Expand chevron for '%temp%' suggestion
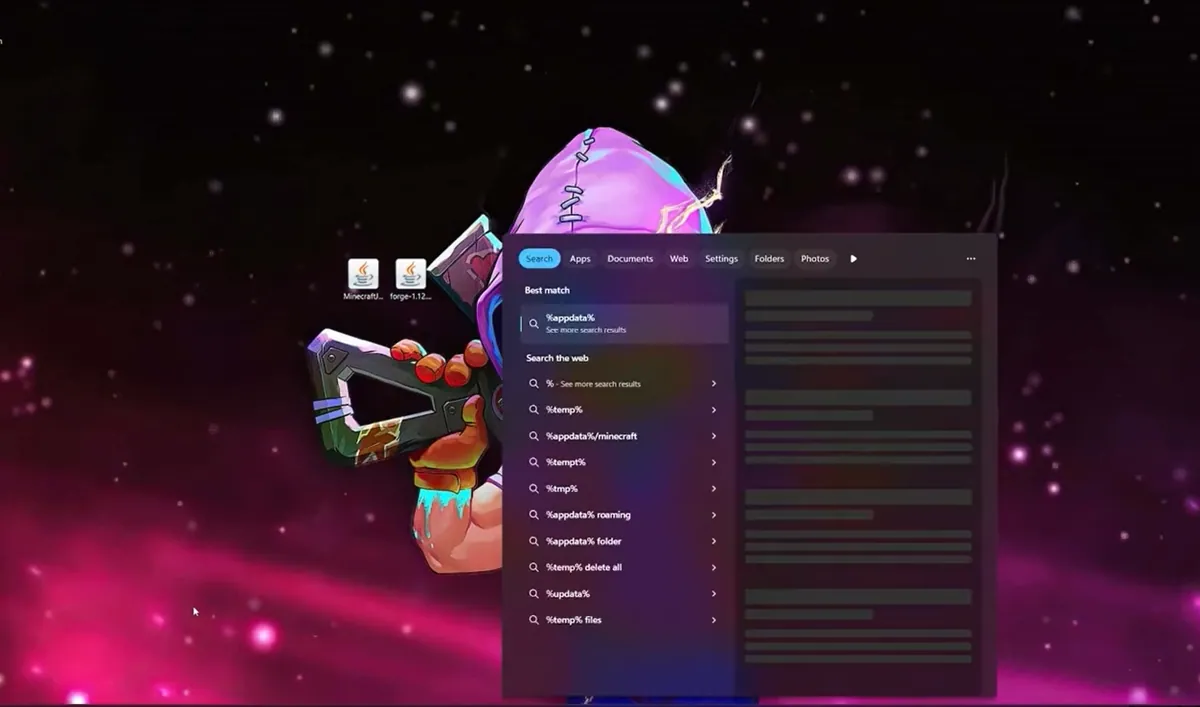Image resolution: width=1200 pixels, height=707 pixels. tap(714, 410)
